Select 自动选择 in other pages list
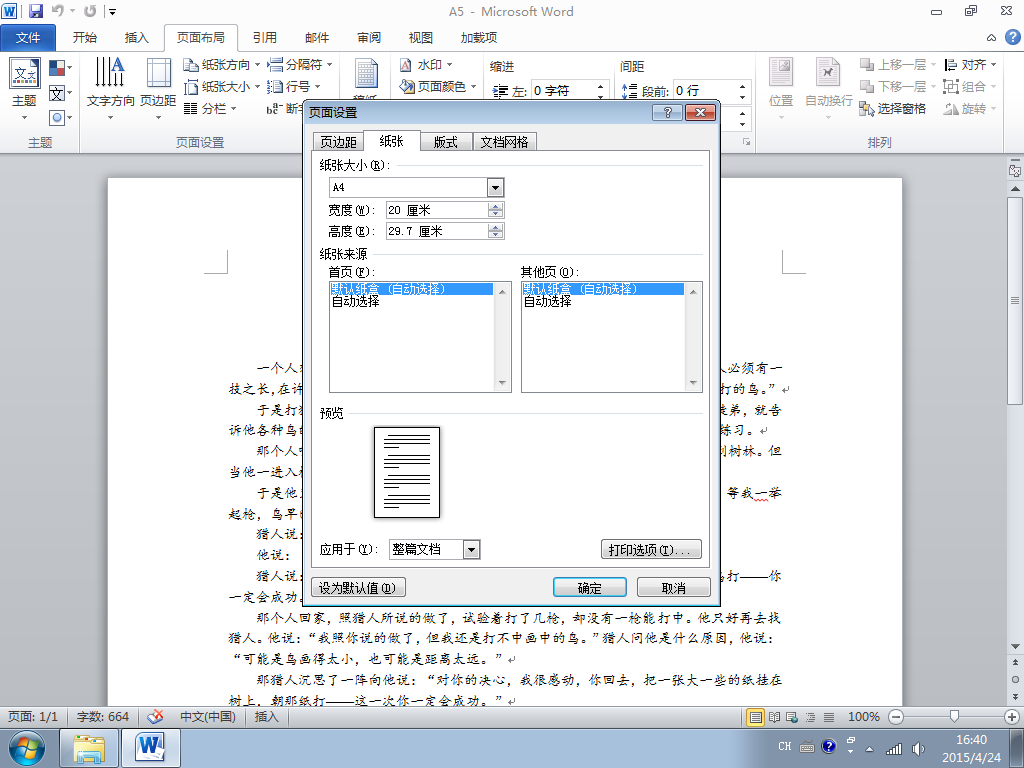 coord(548,302)
